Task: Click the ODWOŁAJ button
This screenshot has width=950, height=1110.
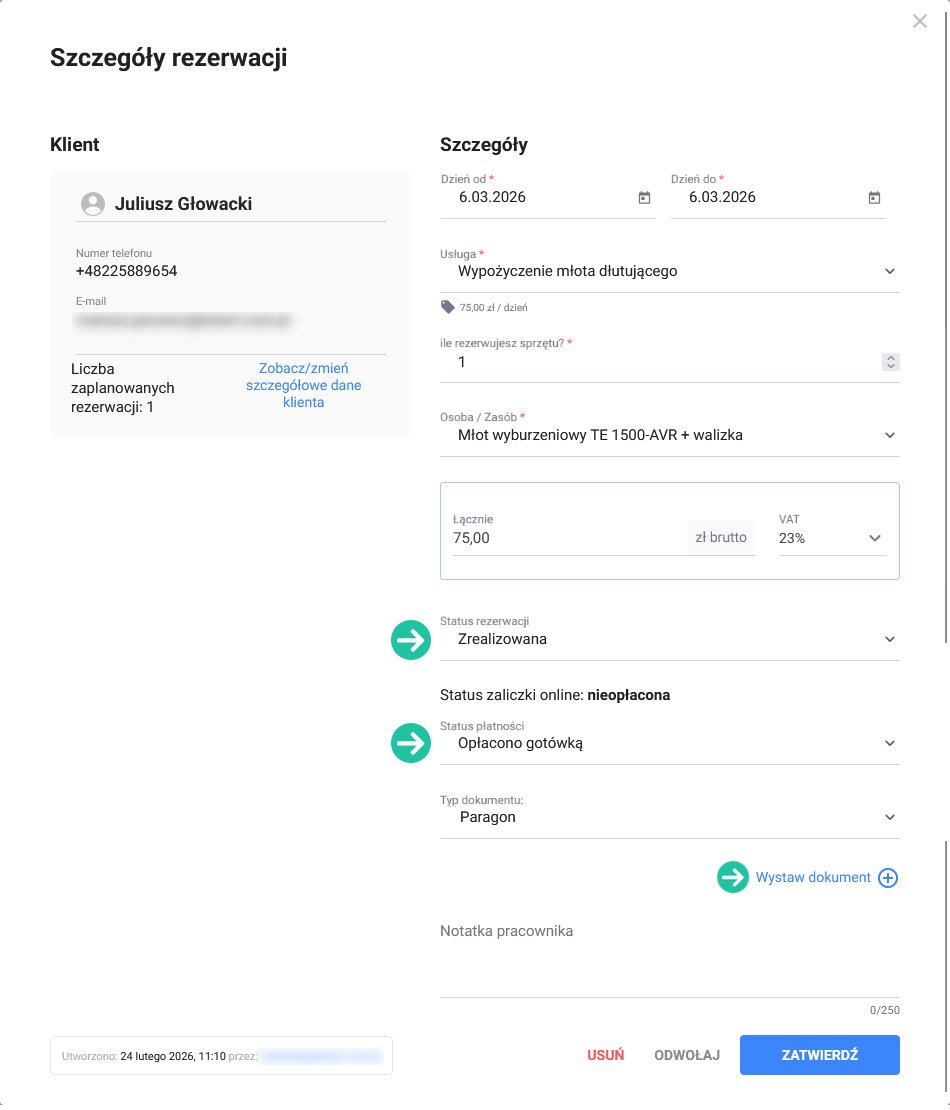Action: [687, 1055]
